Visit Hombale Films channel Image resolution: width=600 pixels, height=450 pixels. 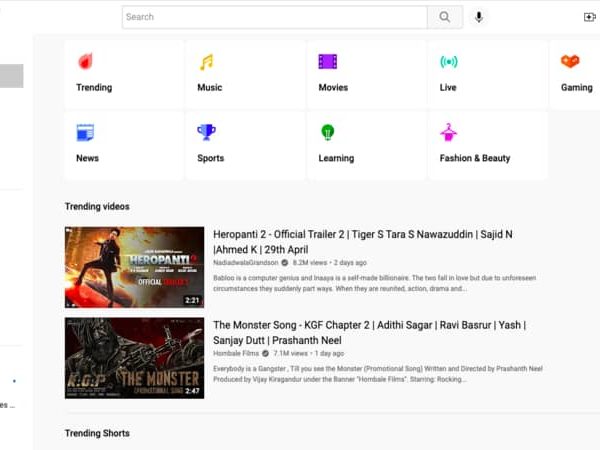point(236,353)
